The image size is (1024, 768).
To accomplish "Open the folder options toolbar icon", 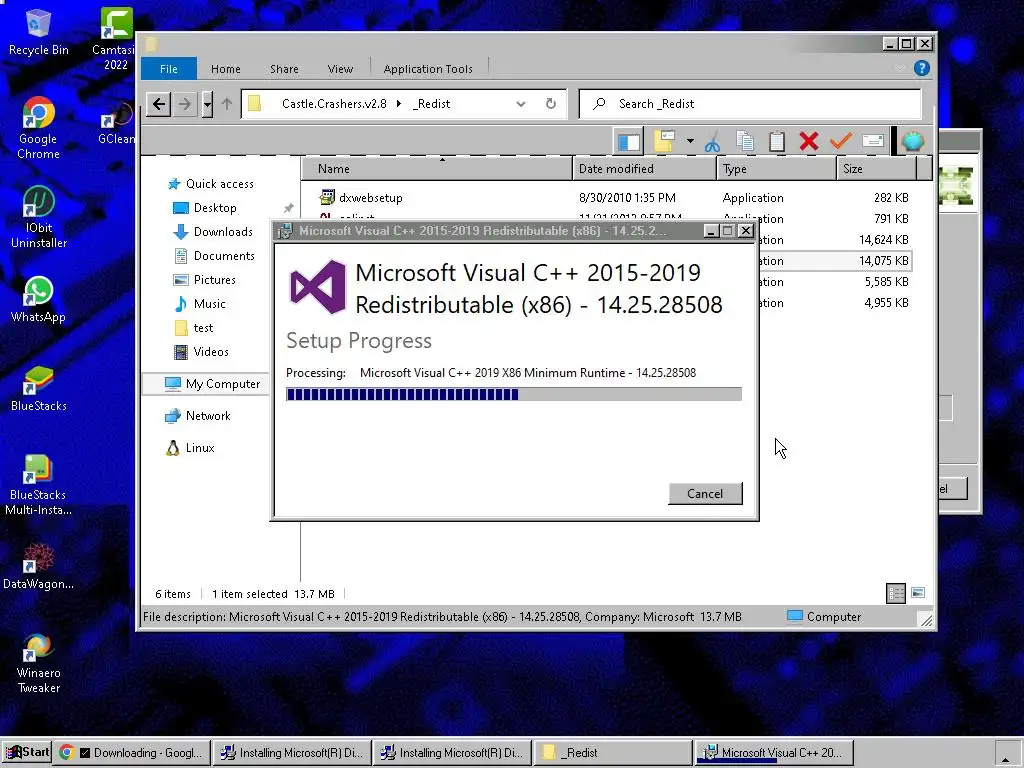I will [664, 142].
